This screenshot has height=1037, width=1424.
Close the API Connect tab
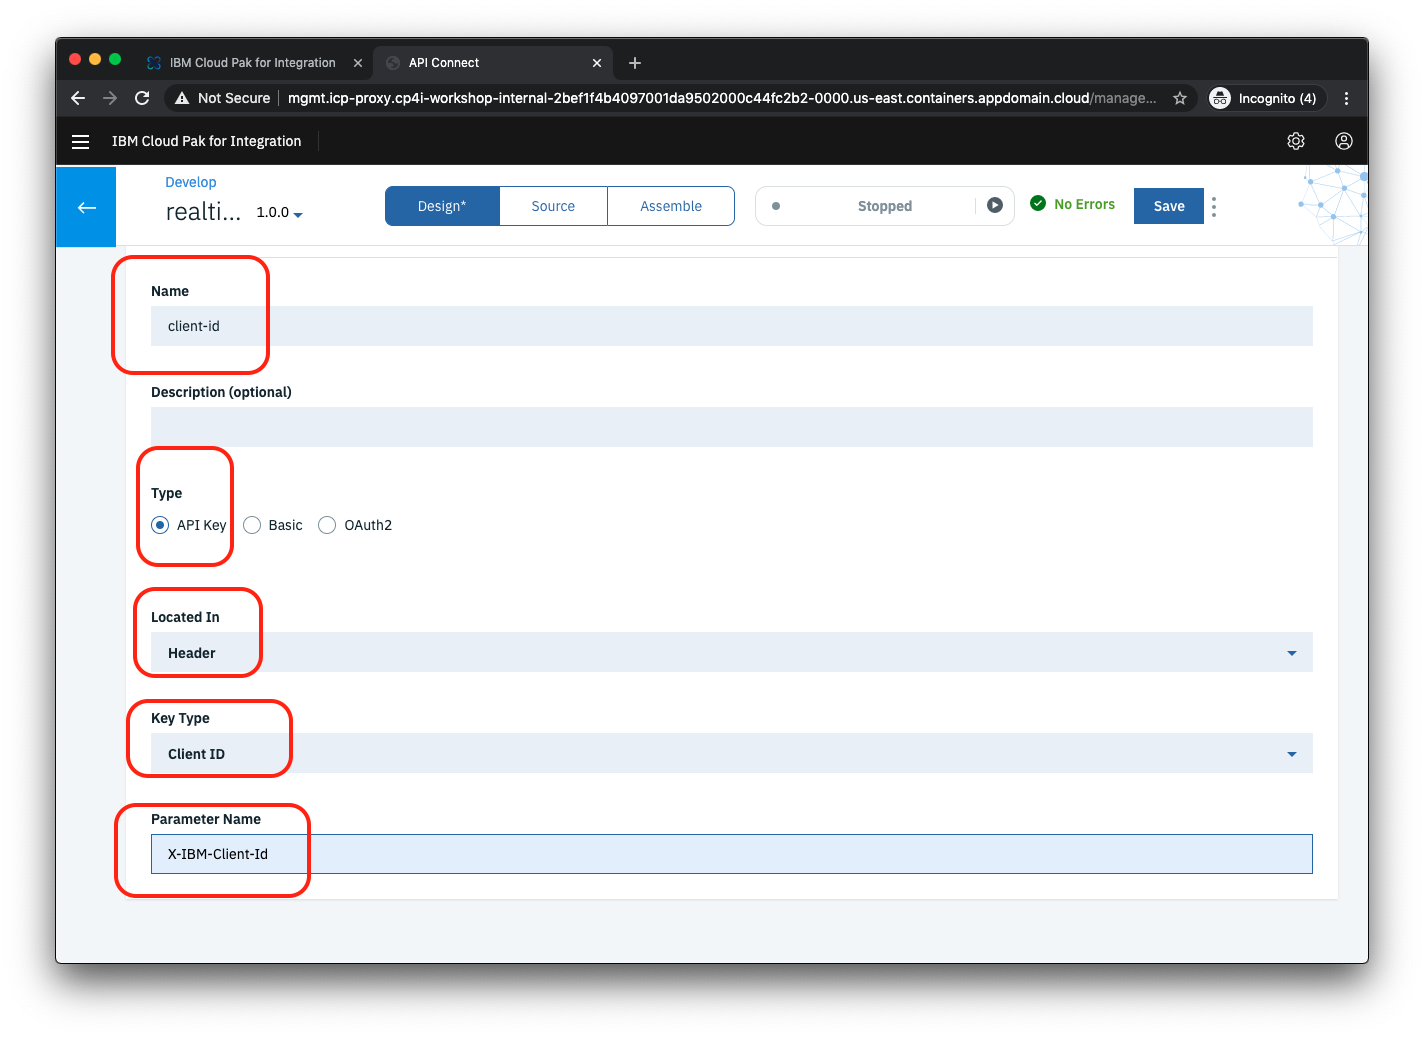[597, 63]
